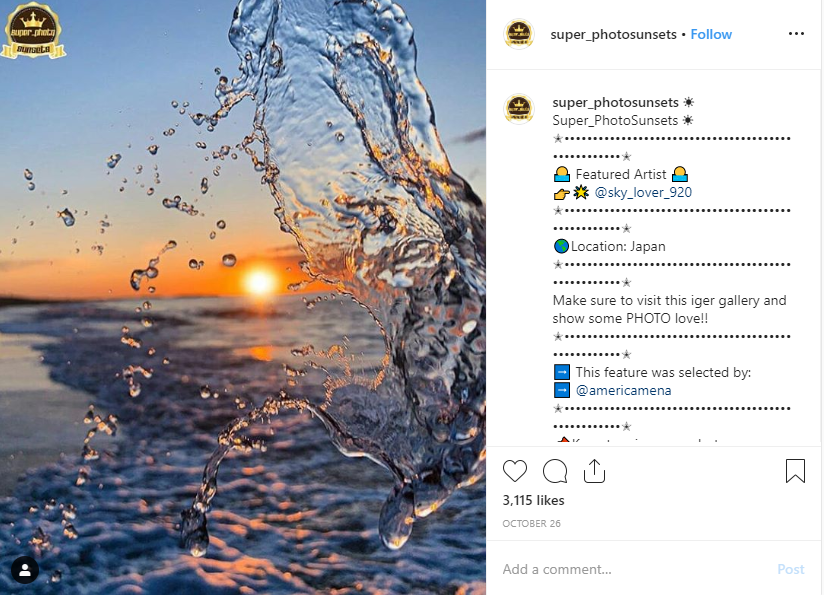Click the October 26 post date
Screen dimensions: 824x595
pos(530,522)
